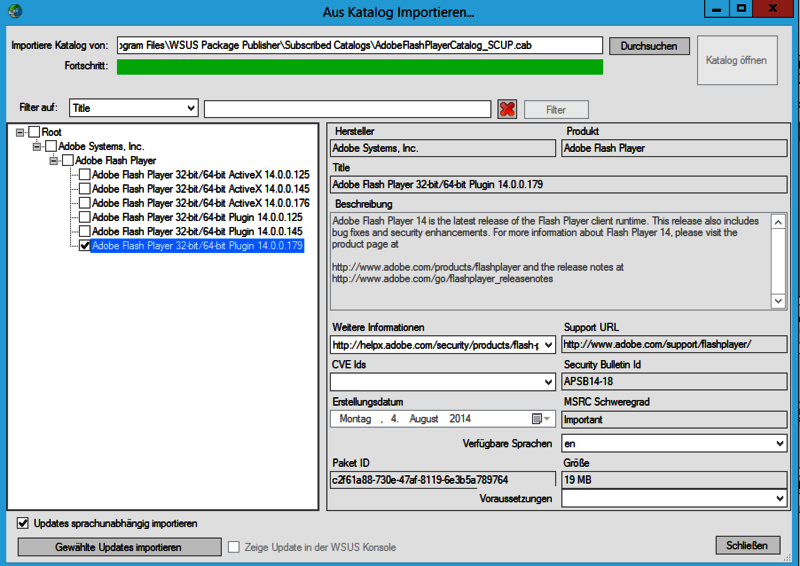The height and width of the screenshot is (566, 800).
Task: Click the Hersteller field Adobe Systems, Inc.
Action: [443, 149]
